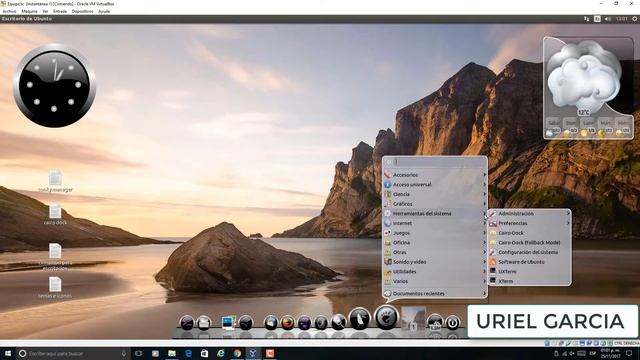Open the Accesorios menu category
The width and height of the screenshot is (640, 360).
(x=435, y=175)
